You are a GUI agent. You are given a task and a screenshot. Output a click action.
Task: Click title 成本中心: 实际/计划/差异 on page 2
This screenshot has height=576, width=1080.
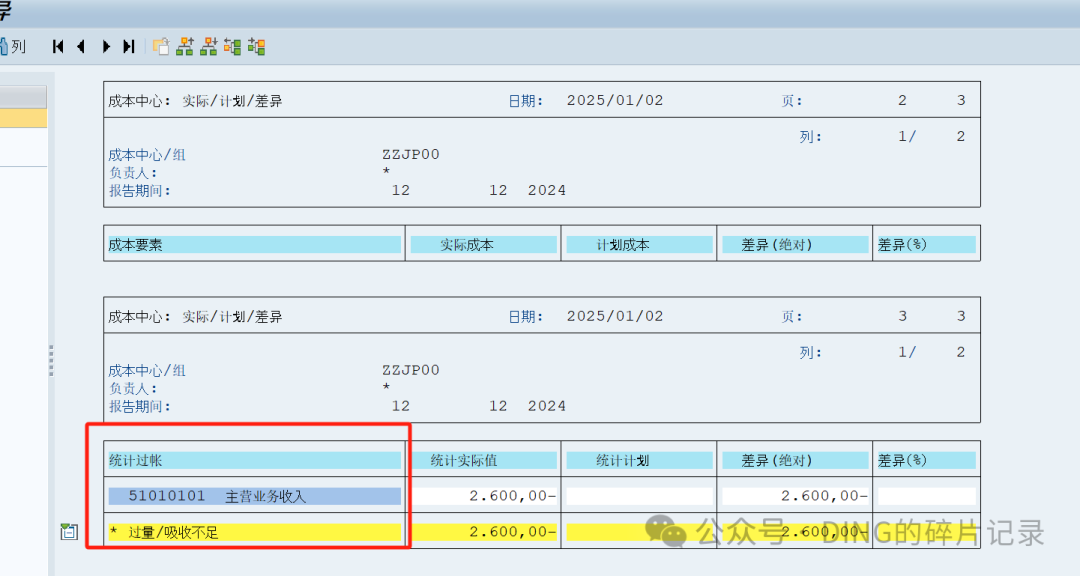point(195,101)
